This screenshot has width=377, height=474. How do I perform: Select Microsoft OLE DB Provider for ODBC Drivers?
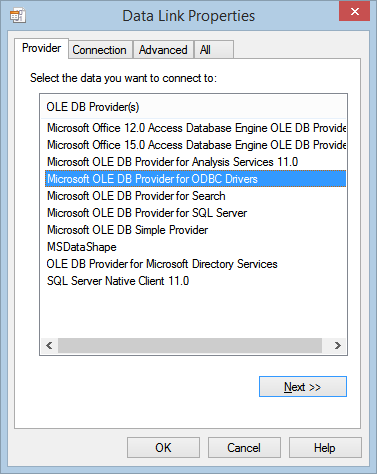pos(196,179)
